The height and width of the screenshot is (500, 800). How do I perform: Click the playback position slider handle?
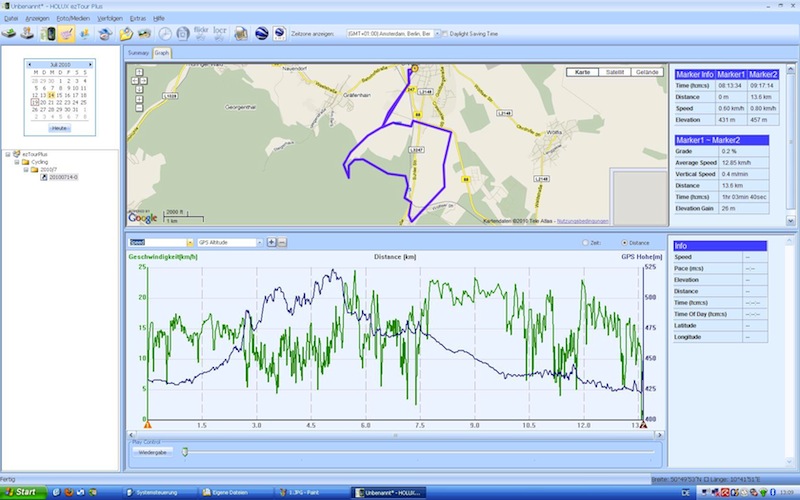pyautogui.click(x=184, y=452)
